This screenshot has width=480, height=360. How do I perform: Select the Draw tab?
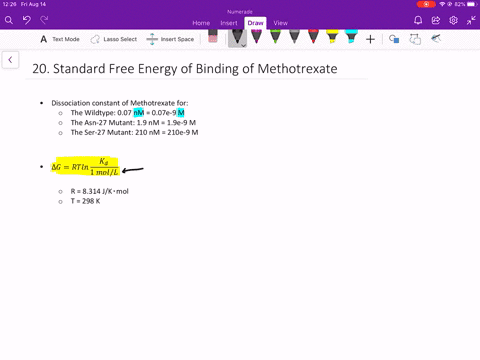255,23
